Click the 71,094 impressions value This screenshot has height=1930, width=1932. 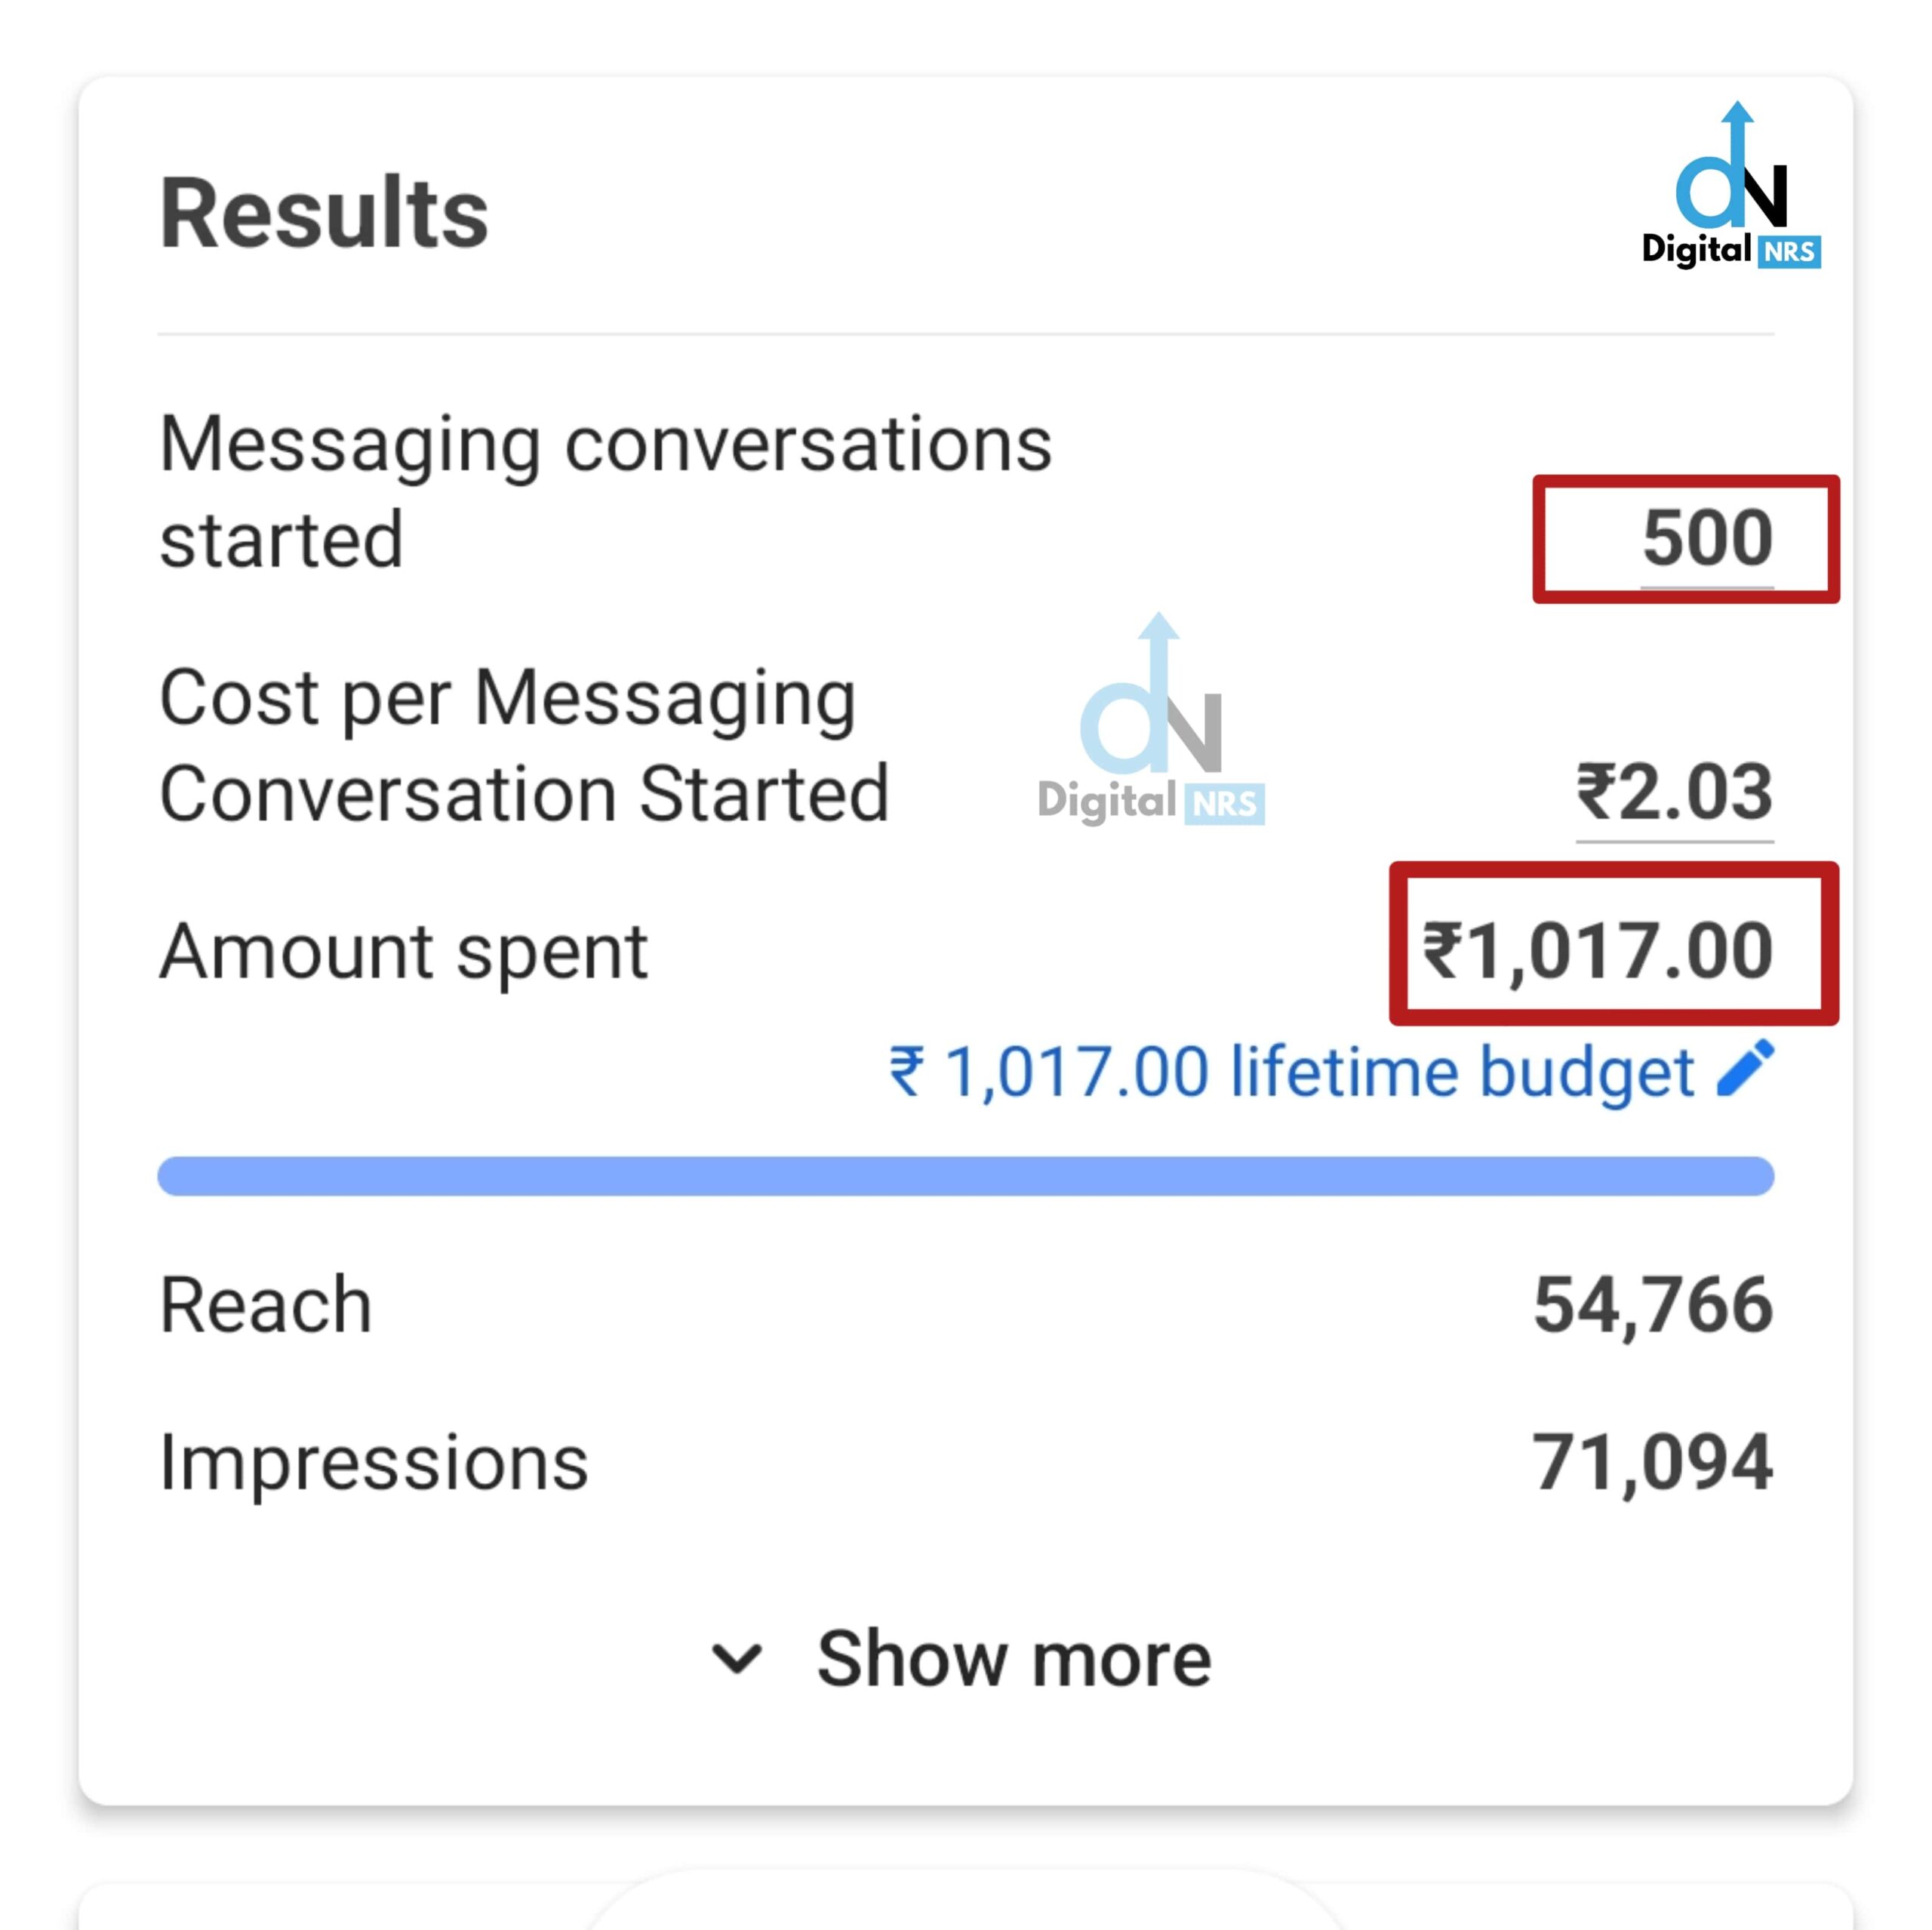pos(1652,1462)
